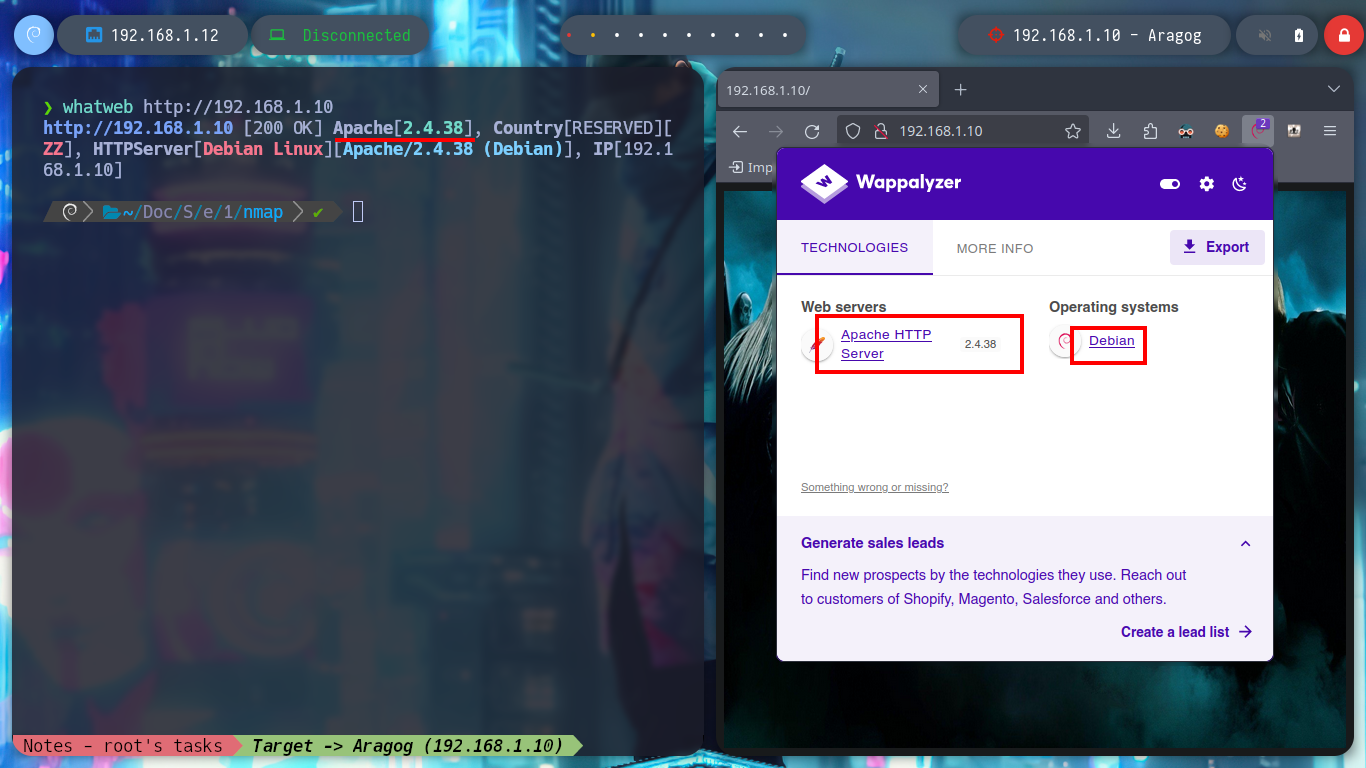Viewport: 1366px width, 768px height.
Task: Click the goggles-face extension icon
Action: point(1186,131)
